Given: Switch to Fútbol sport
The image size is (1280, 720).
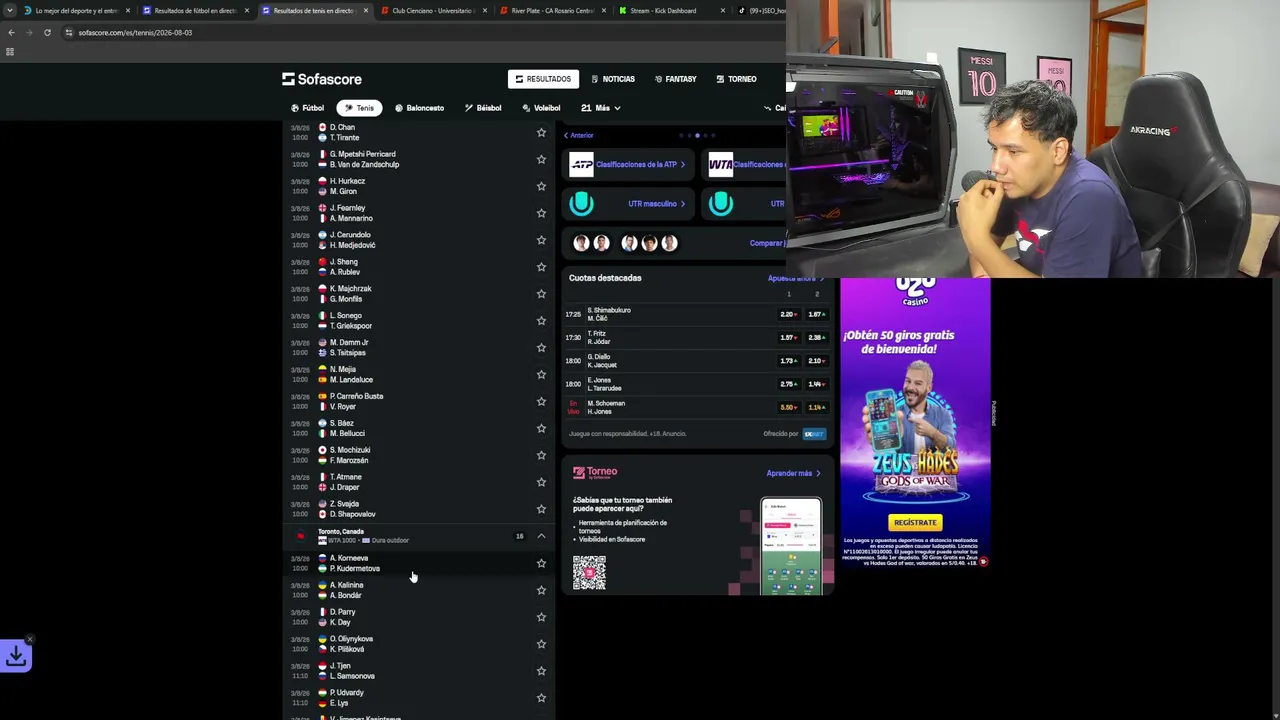Looking at the screenshot, I should (308, 108).
